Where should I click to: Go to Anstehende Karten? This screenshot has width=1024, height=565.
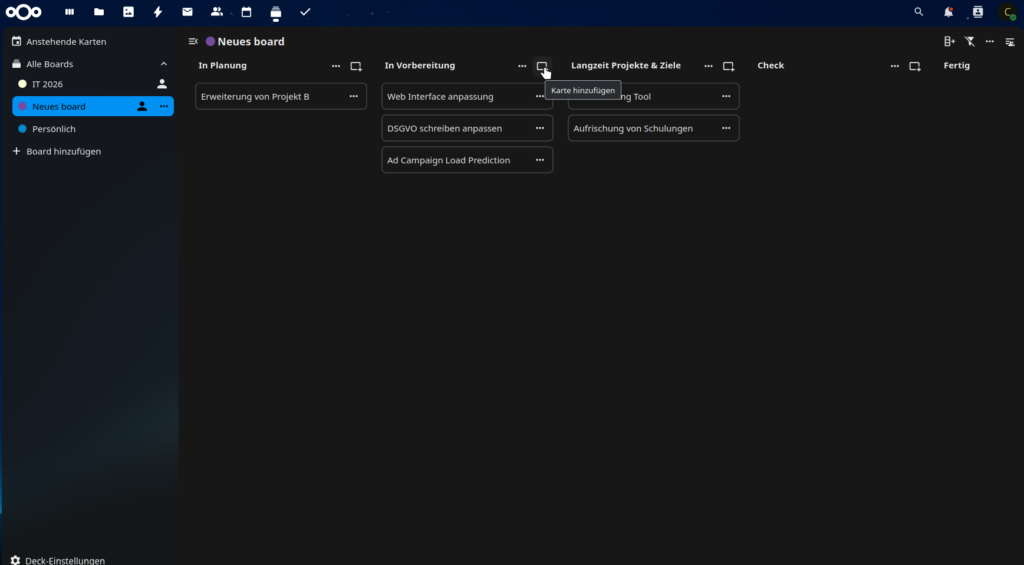click(66, 42)
